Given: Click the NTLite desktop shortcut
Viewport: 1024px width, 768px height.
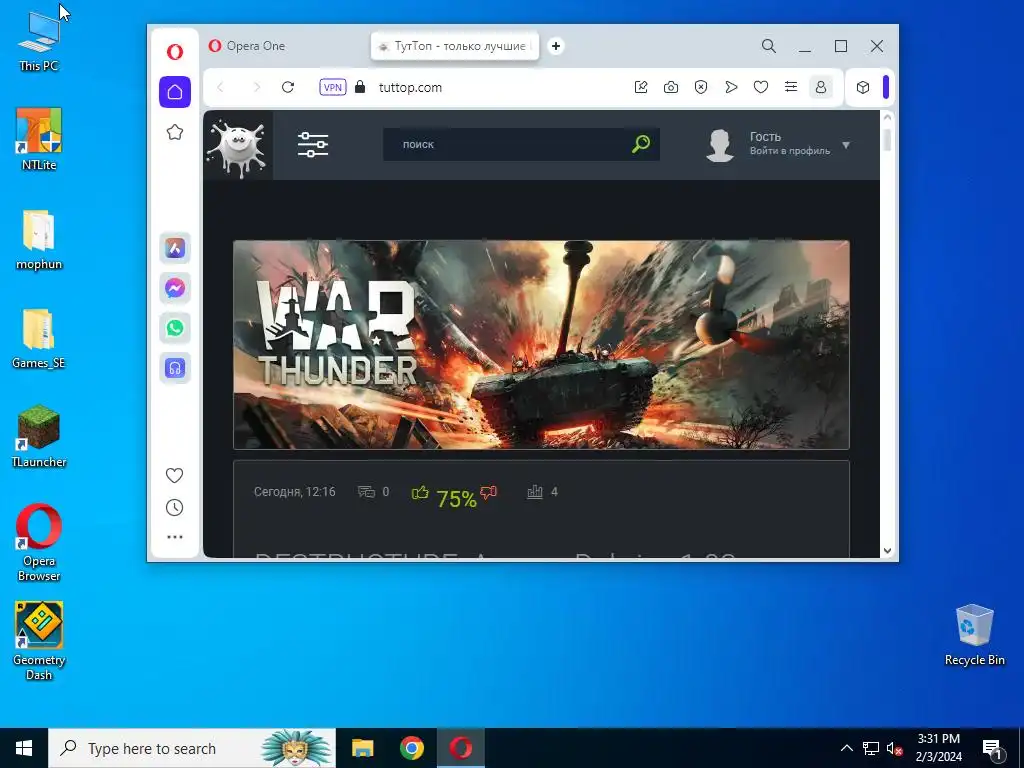Looking at the screenshot, I should click(39, 139).
